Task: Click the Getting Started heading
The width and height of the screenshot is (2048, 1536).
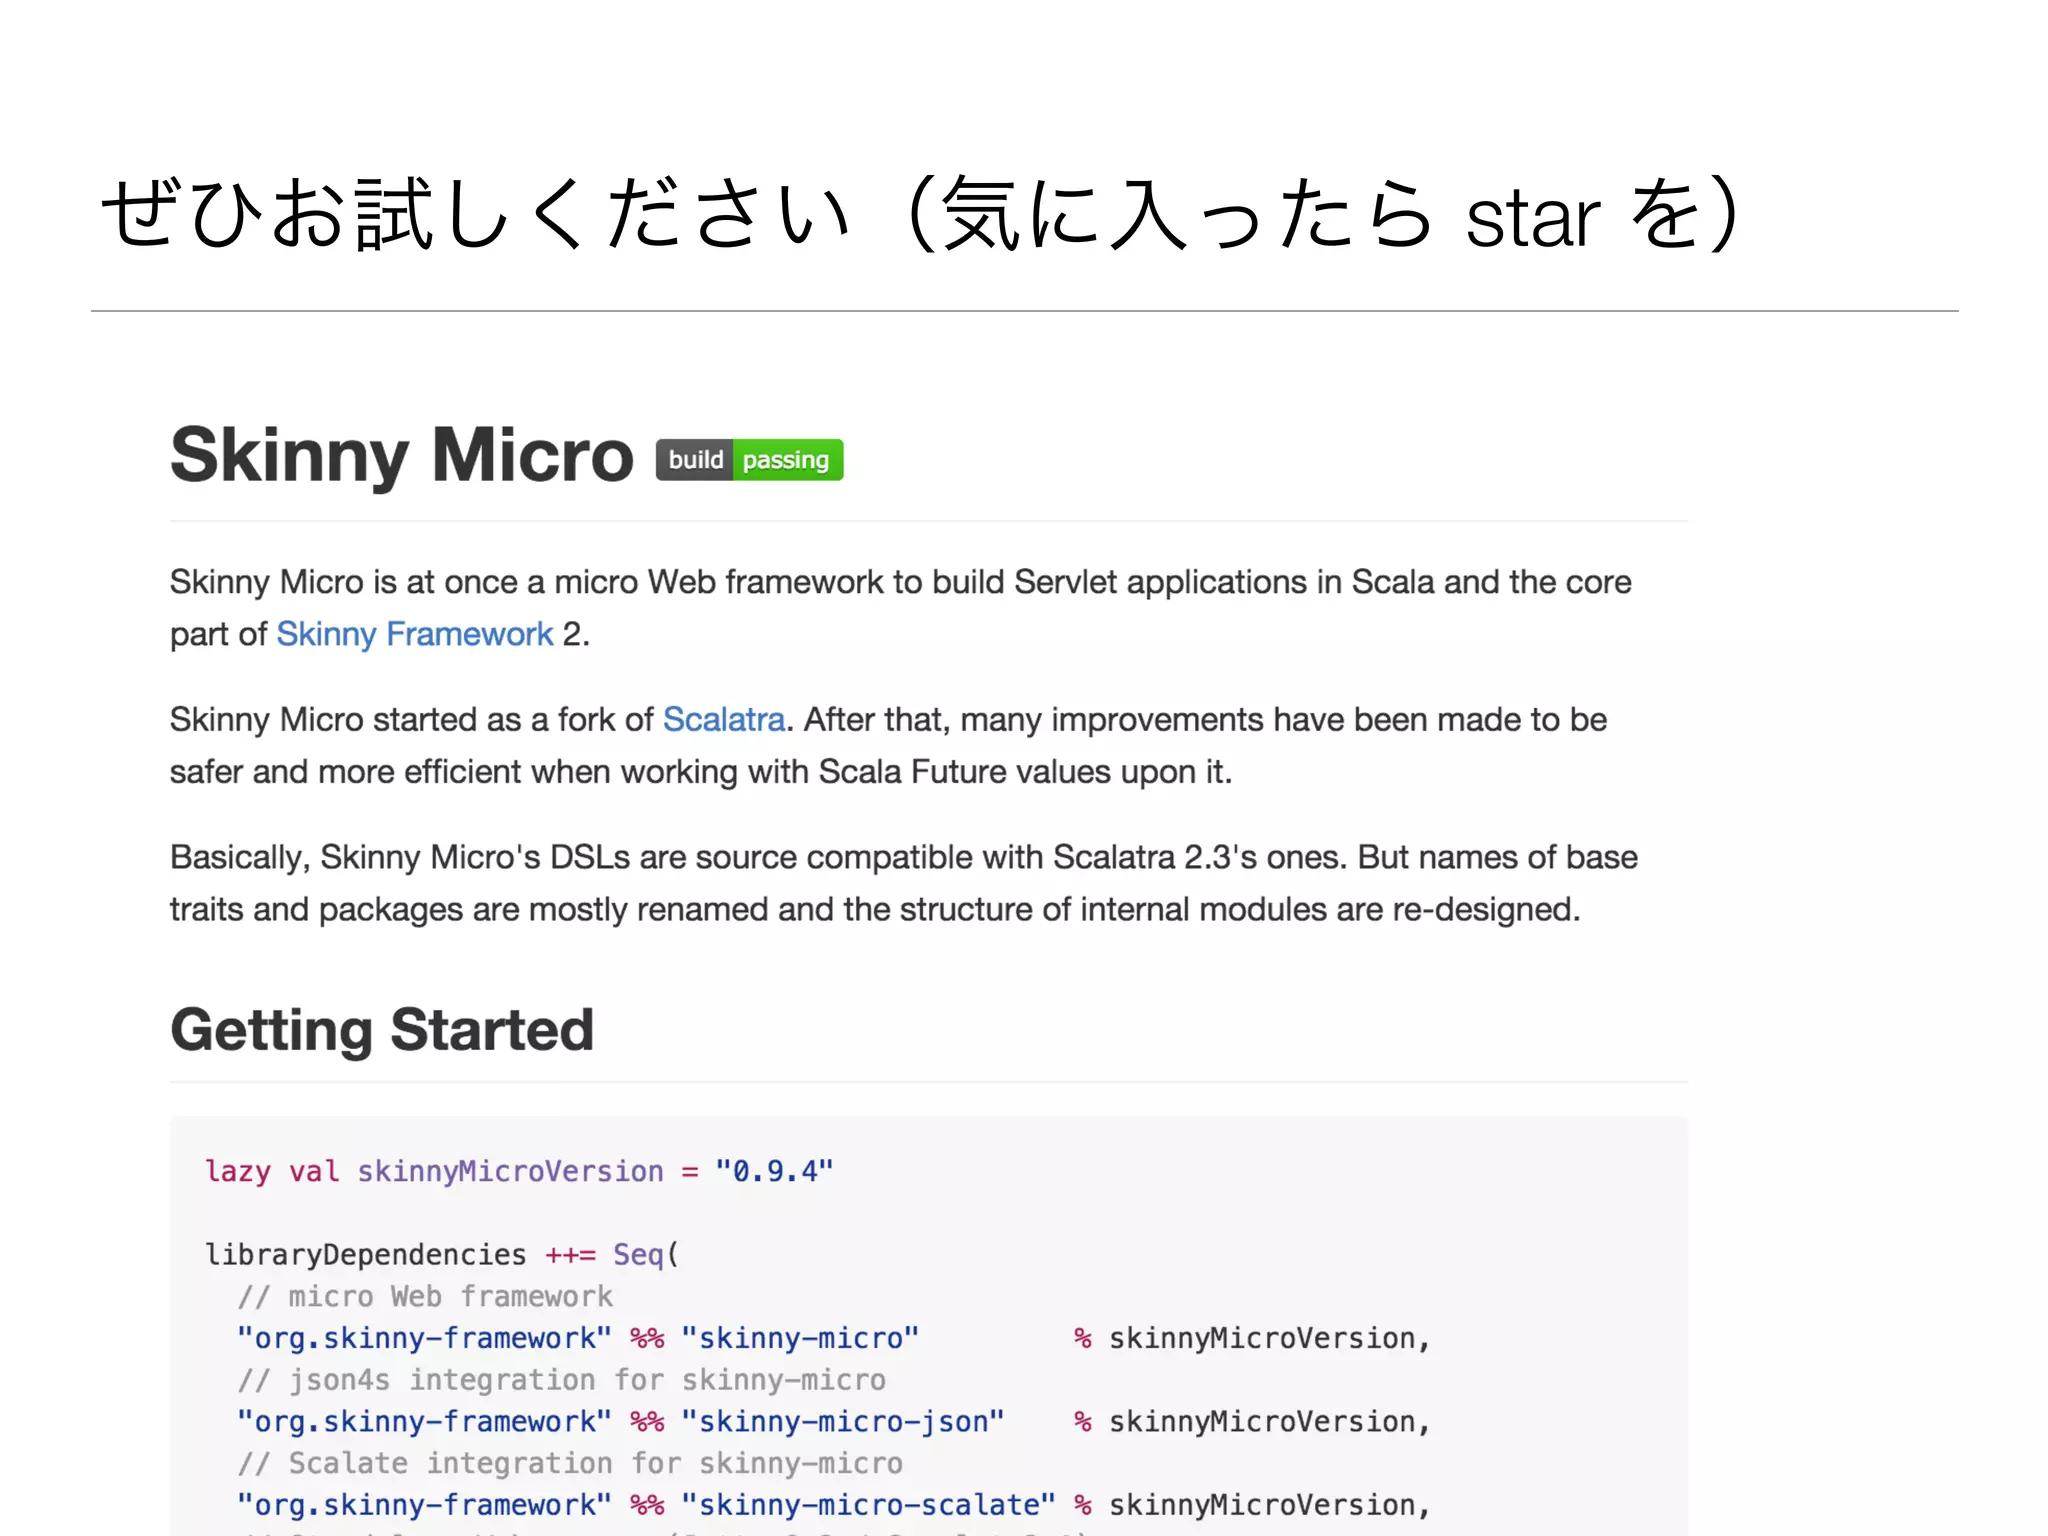Action: 382,1030
